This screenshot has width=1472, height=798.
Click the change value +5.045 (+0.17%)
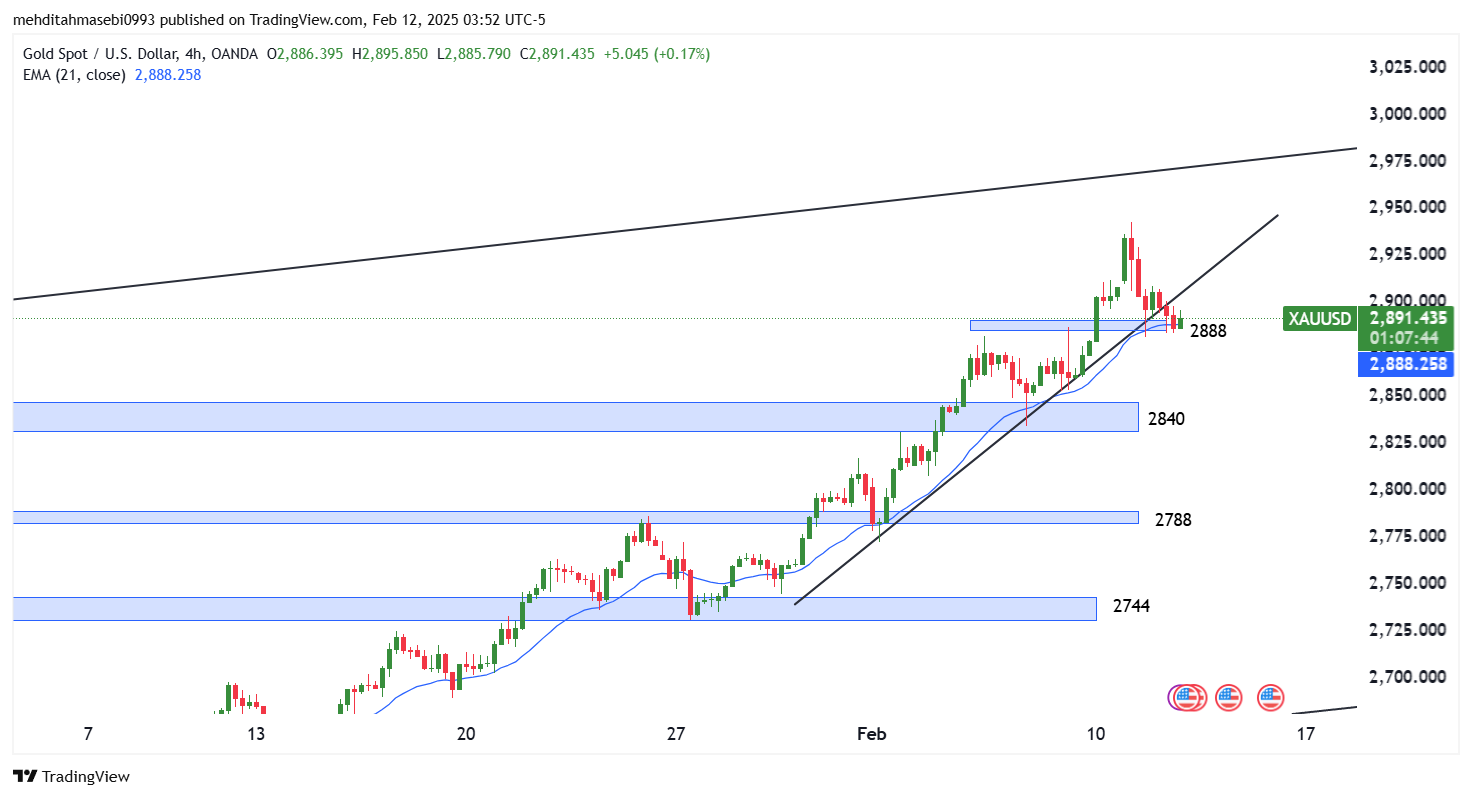pyautogui.click(x=658, y=54)
